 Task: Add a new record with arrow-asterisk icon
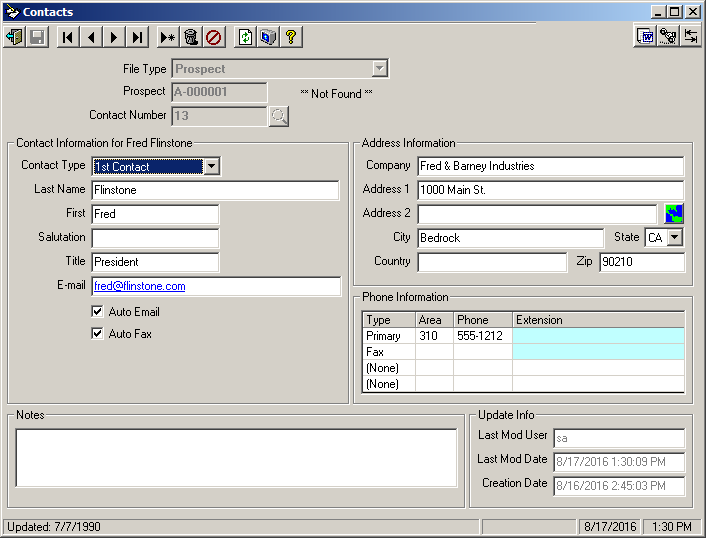pos(168,37)
